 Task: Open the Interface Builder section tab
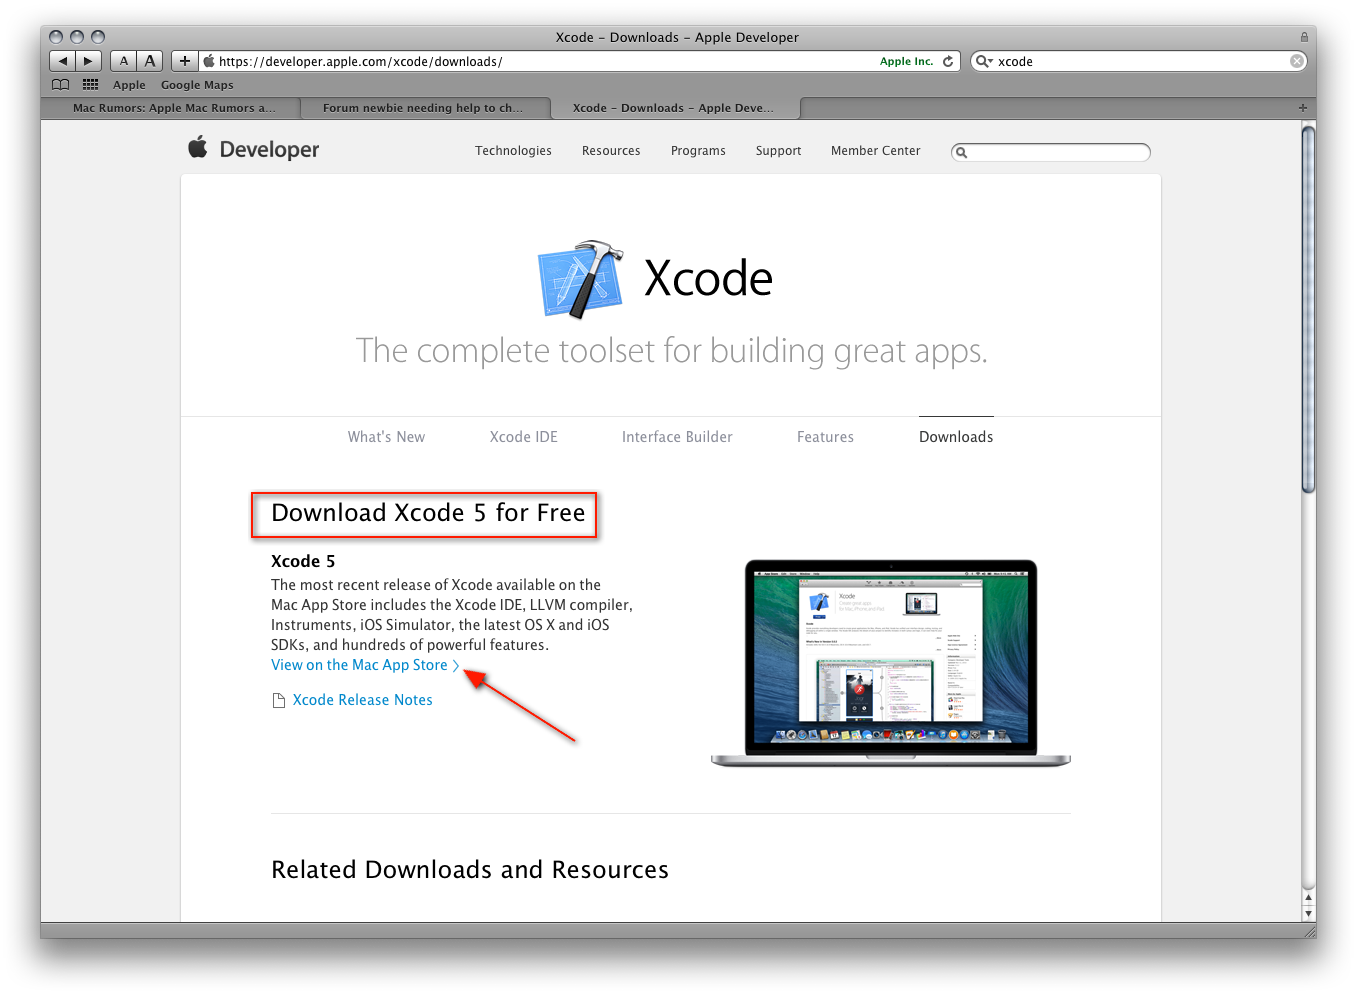click(677, 437)
